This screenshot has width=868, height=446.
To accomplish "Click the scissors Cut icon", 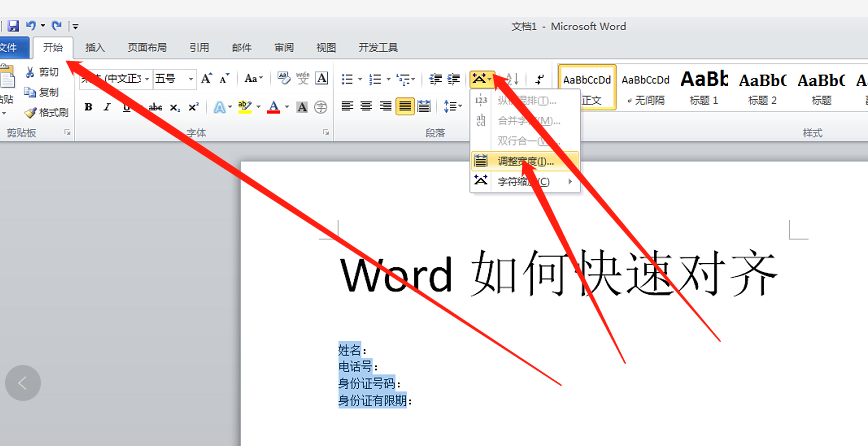I will [30, 72].
